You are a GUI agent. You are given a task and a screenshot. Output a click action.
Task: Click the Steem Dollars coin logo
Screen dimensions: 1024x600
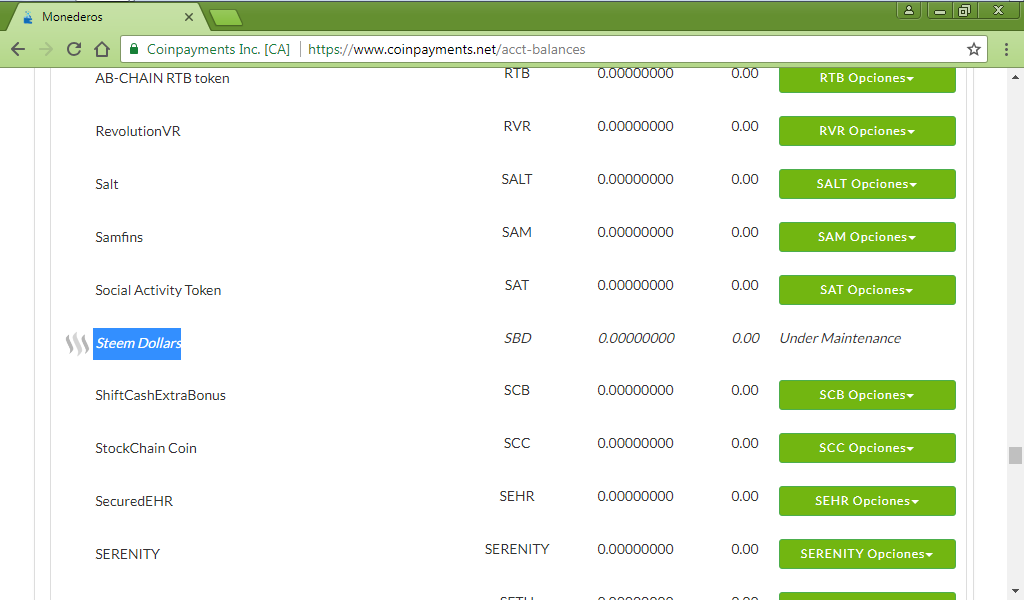(77, 343)
